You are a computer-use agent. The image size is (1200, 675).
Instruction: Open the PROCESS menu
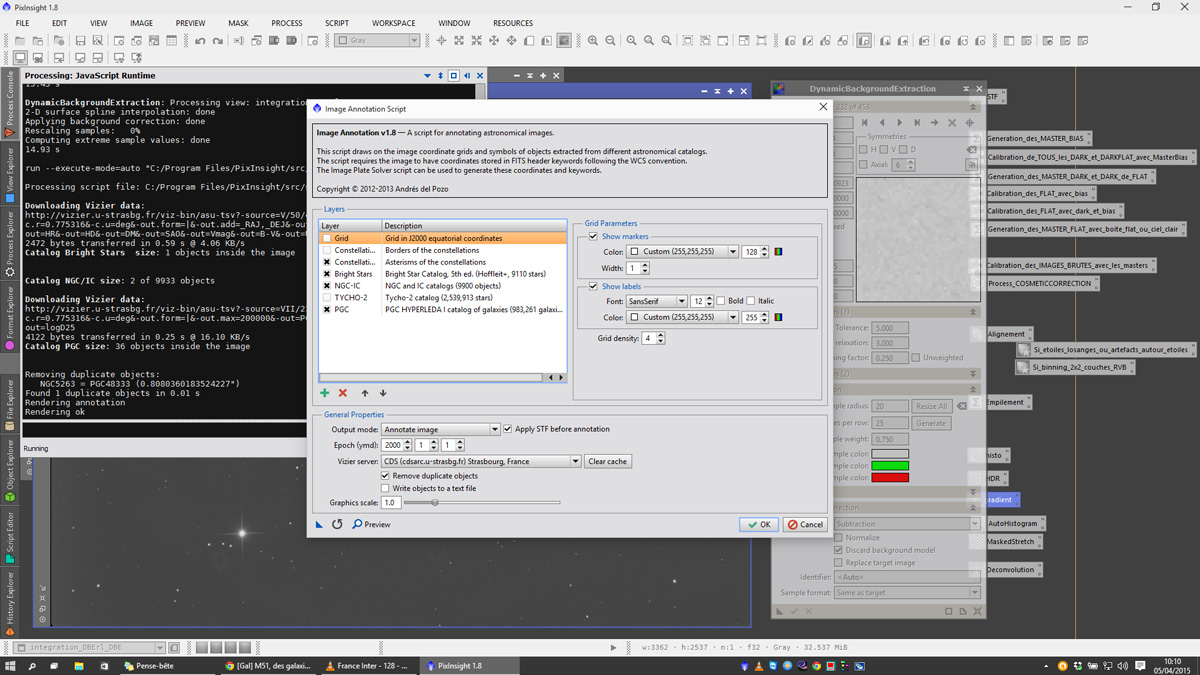click(x=286, y=23)
